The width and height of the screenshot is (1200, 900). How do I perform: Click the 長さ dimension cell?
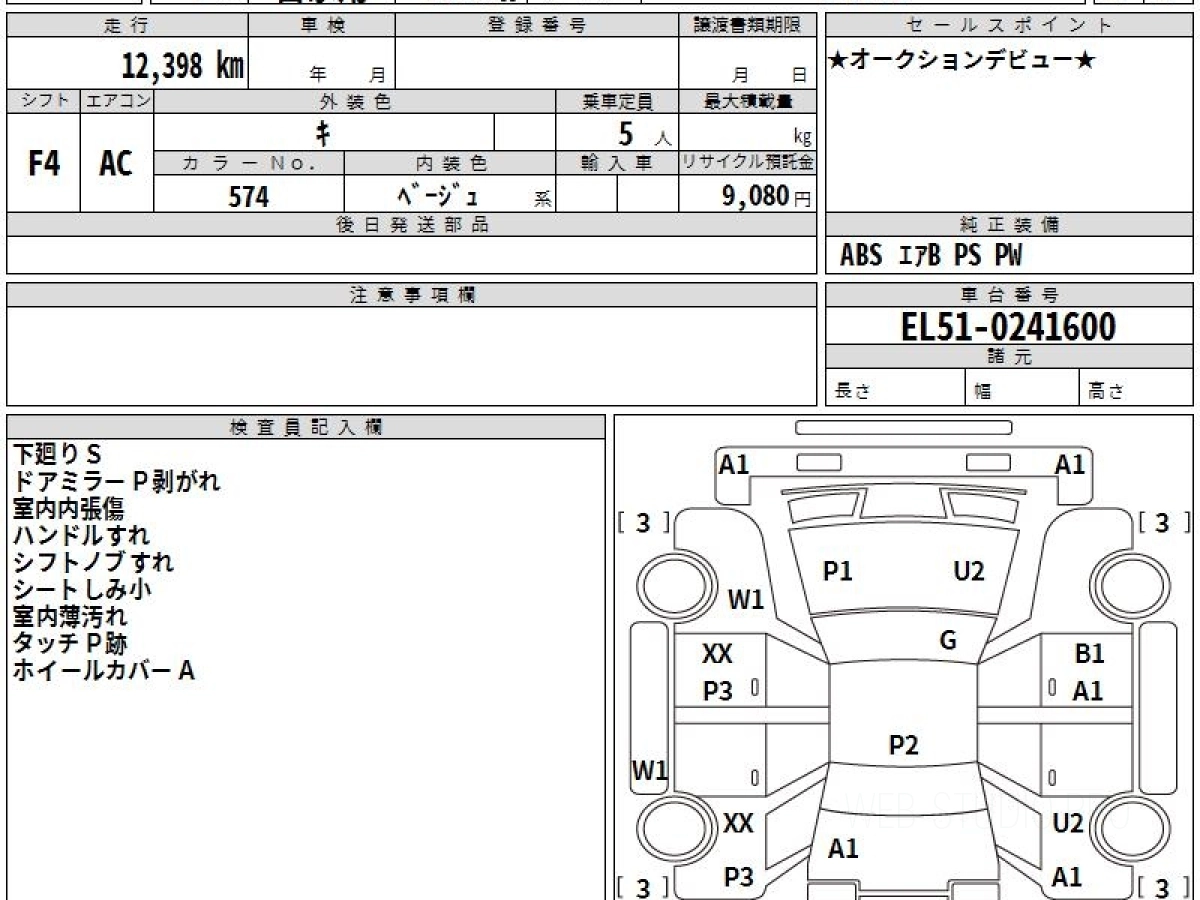tap(895, 389)
